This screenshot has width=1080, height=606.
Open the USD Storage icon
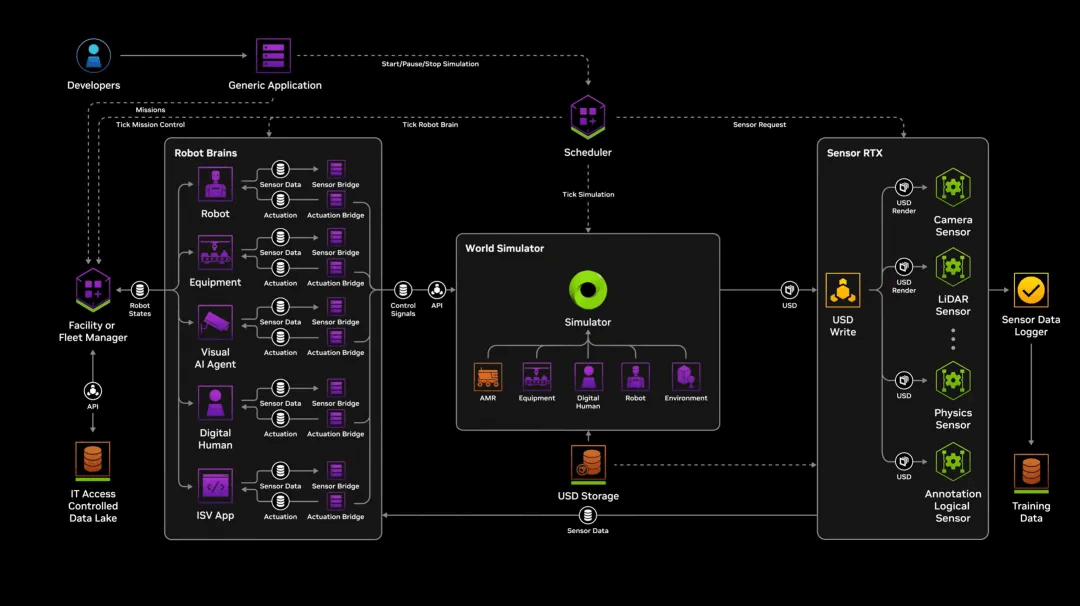coord(587,462)
